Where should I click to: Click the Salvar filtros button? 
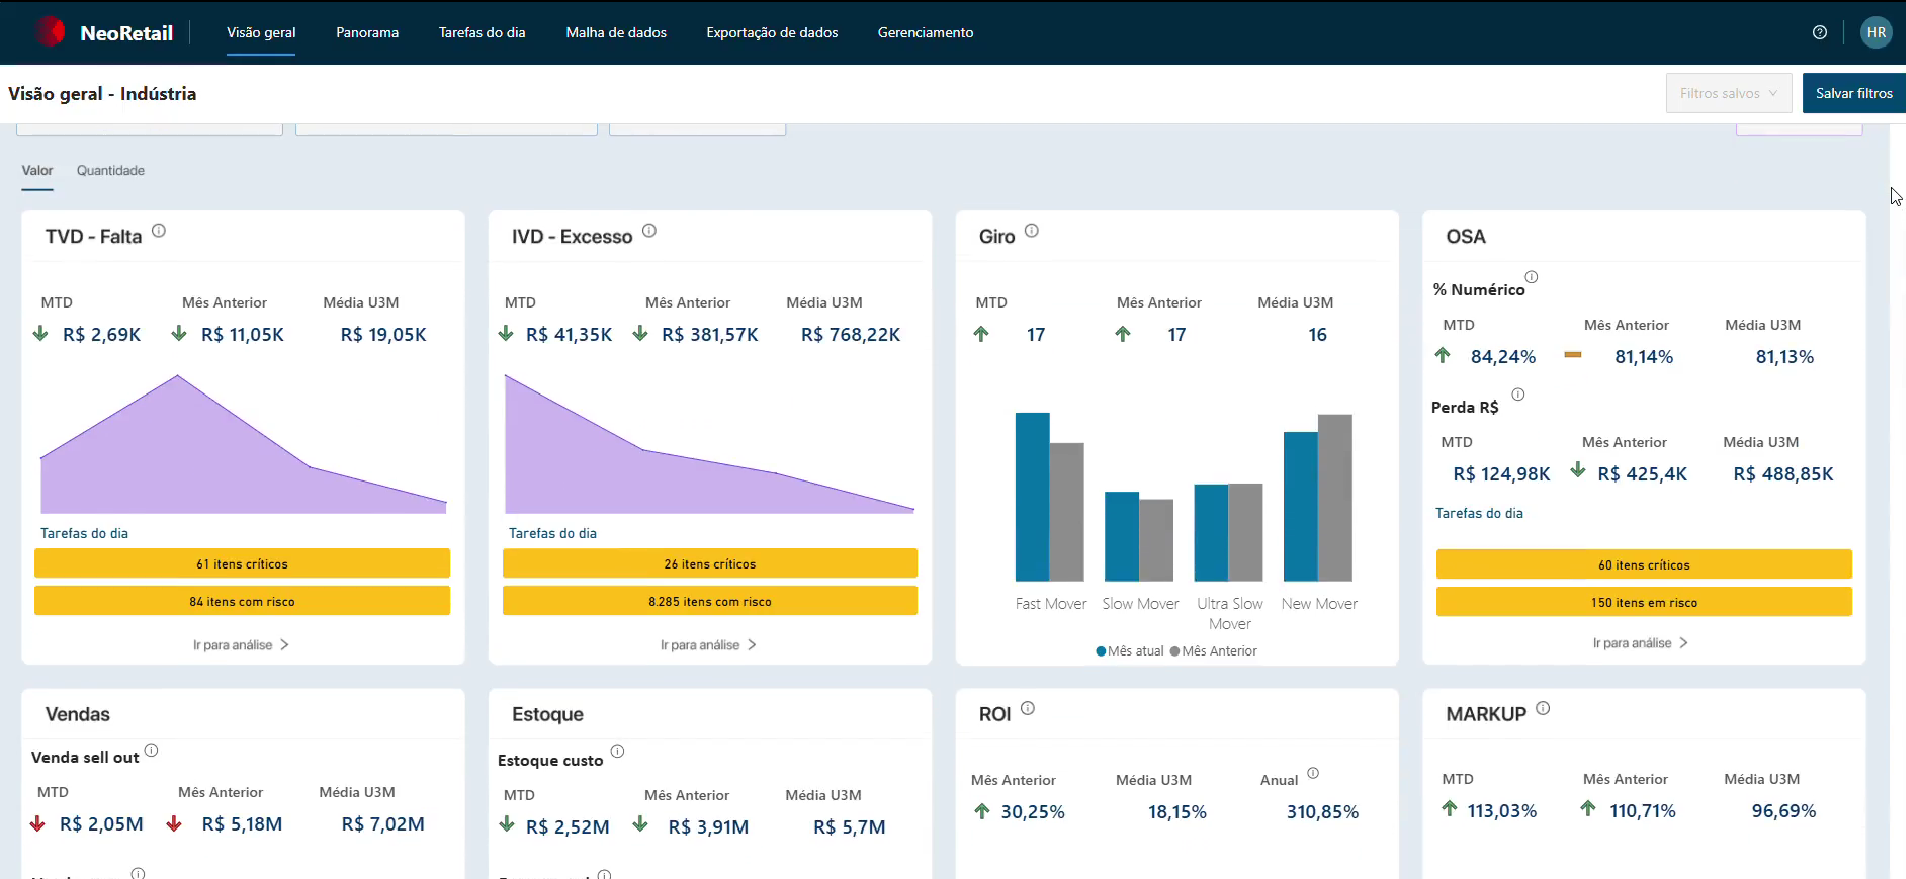coord(1854,93)
